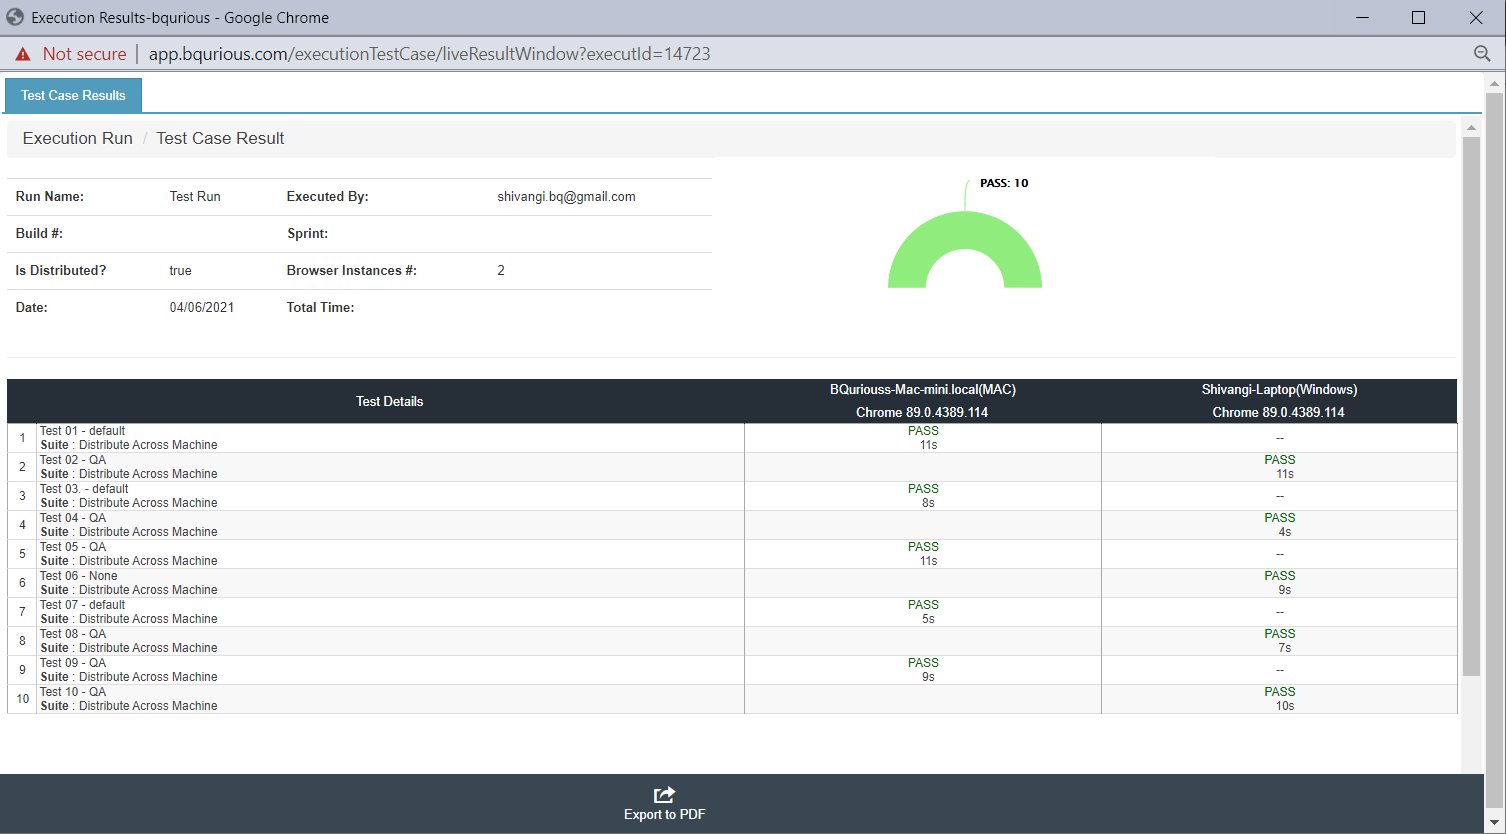Click the globe icon in the title bar

(15, 17)
